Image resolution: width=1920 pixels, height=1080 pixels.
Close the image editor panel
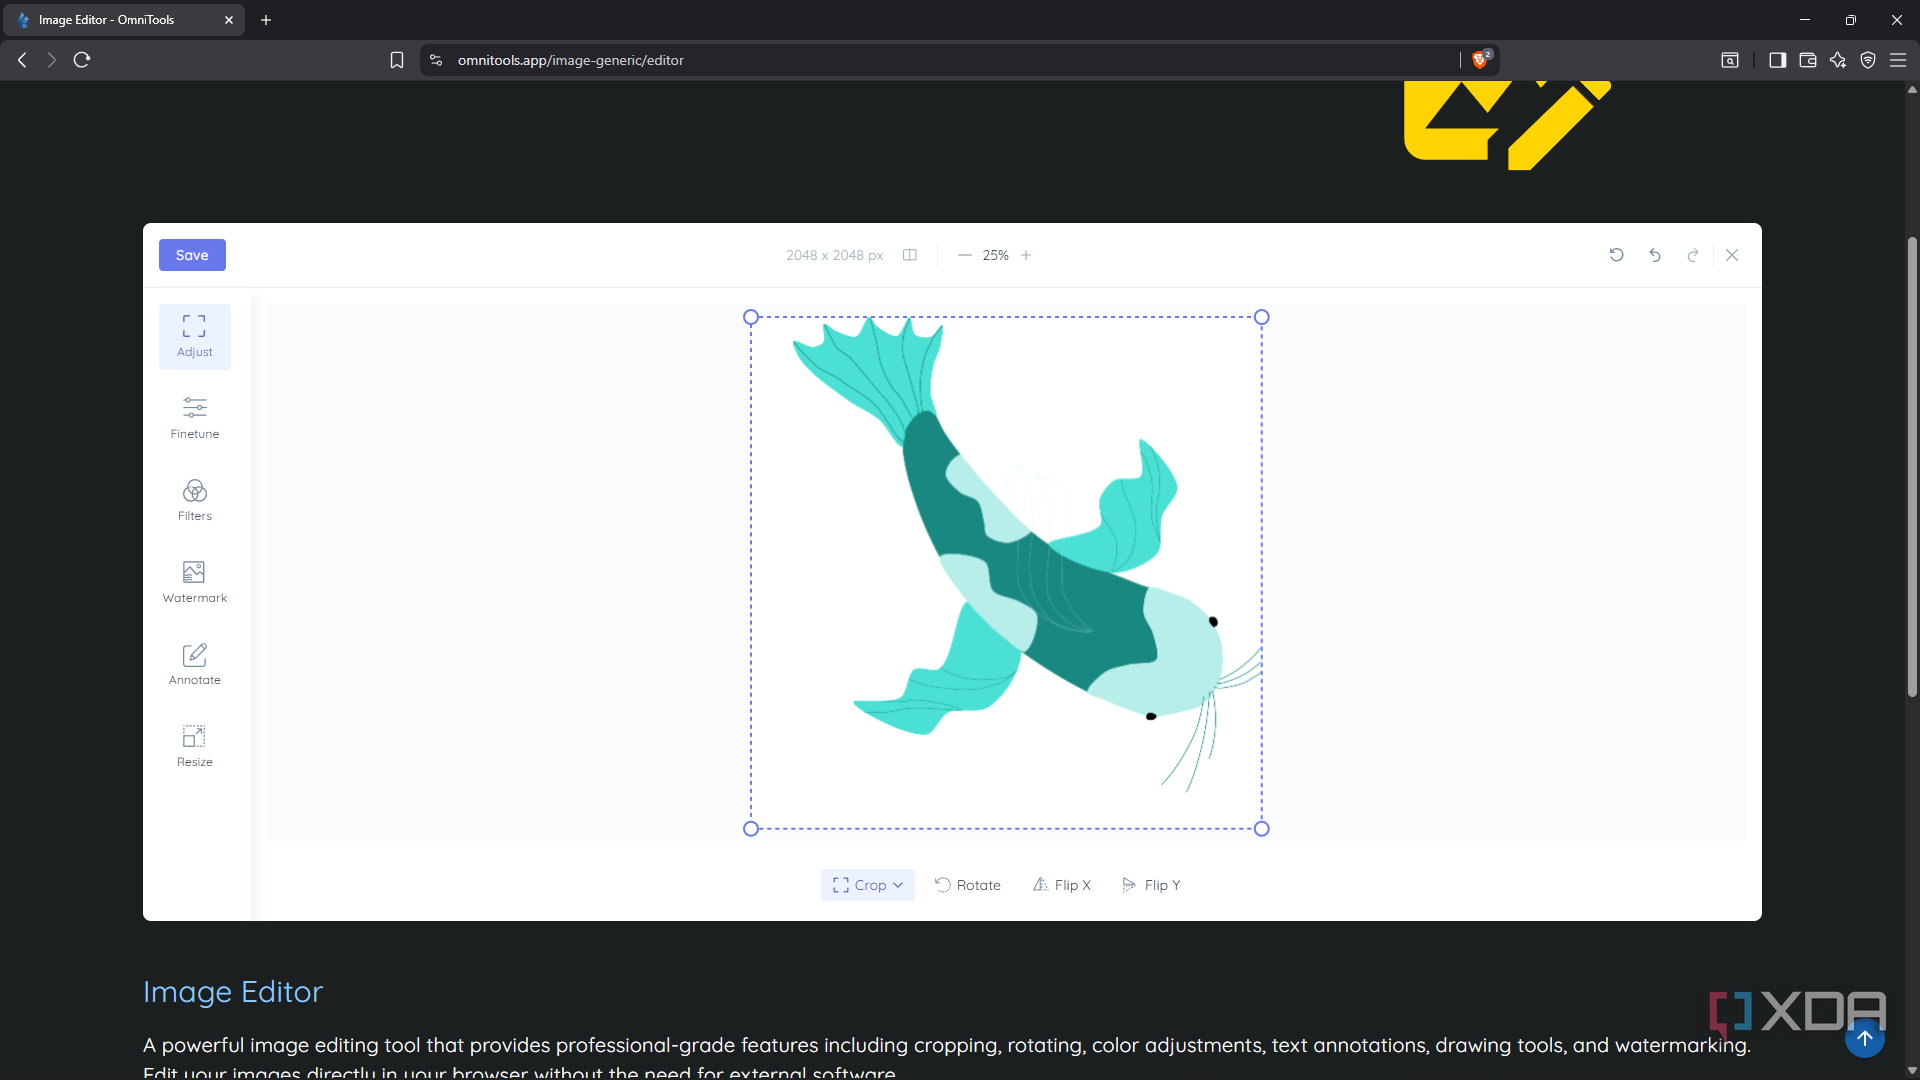coord(1732,255)
